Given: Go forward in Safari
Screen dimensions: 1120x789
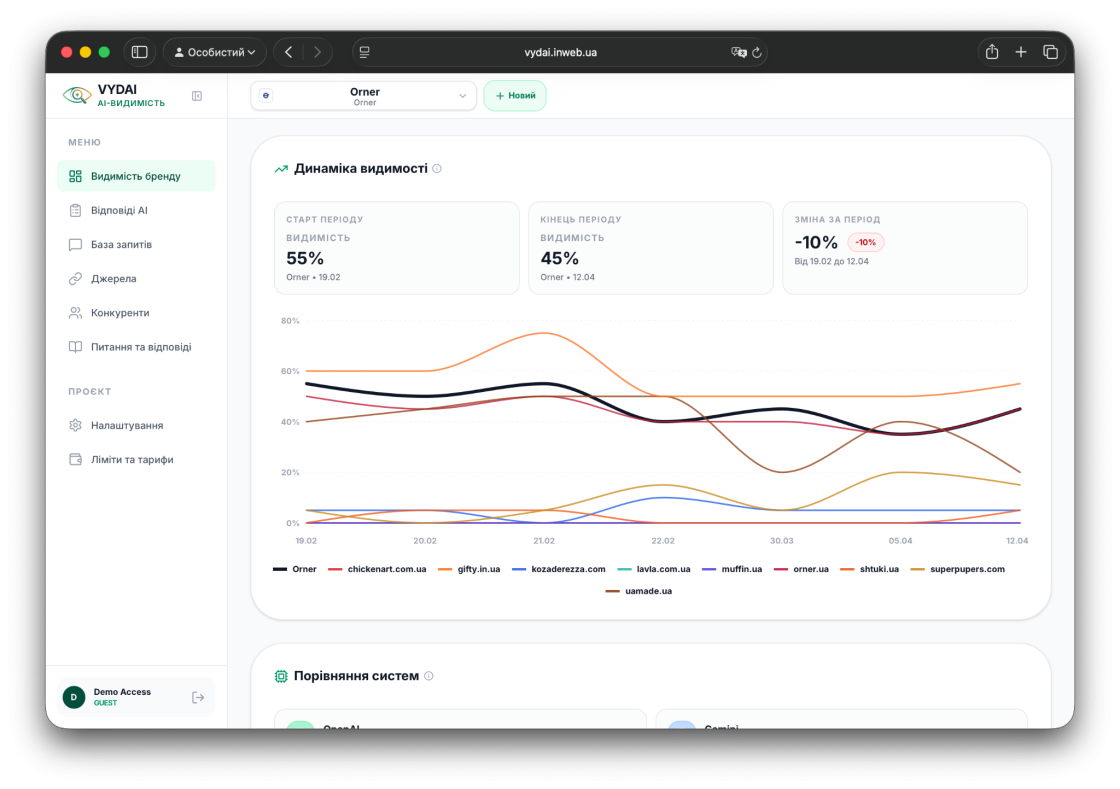Looking at the screenshot, I should click(x=317, y=52).
